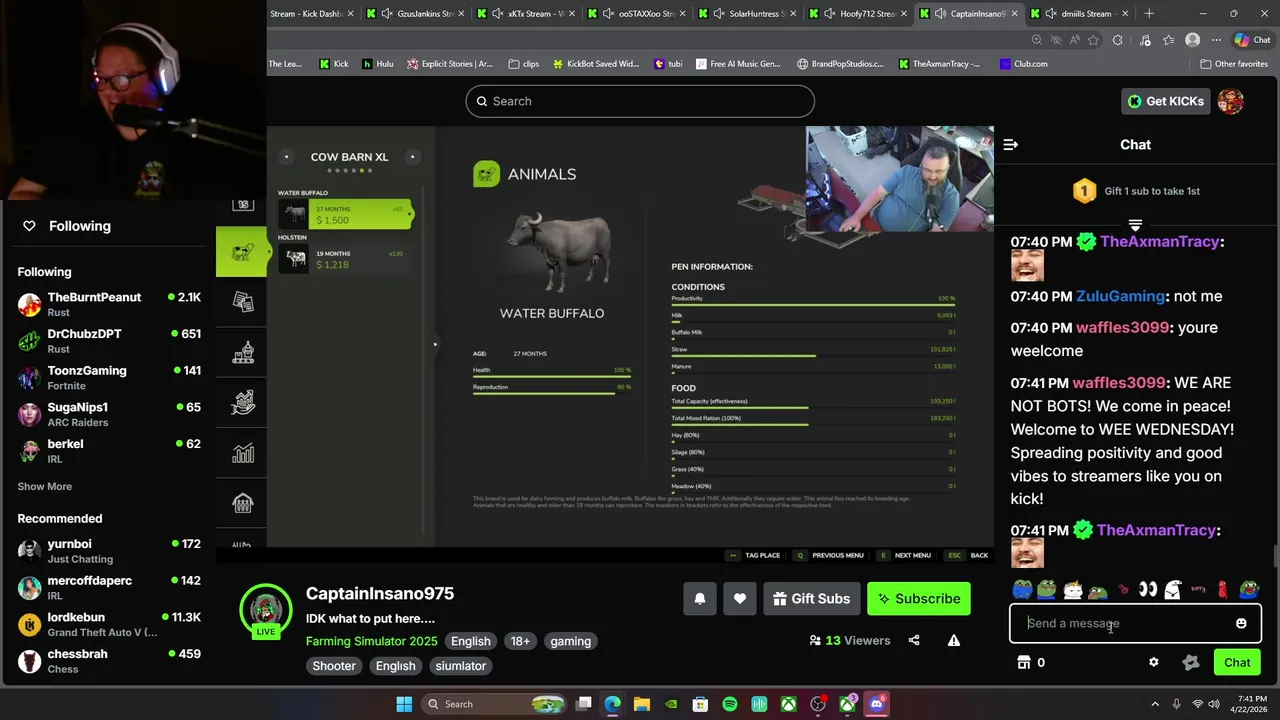Select the 'sorry' emote in quick emote row
The height and width of the screenshot is (720, 1280).
tap(1198, 590)
